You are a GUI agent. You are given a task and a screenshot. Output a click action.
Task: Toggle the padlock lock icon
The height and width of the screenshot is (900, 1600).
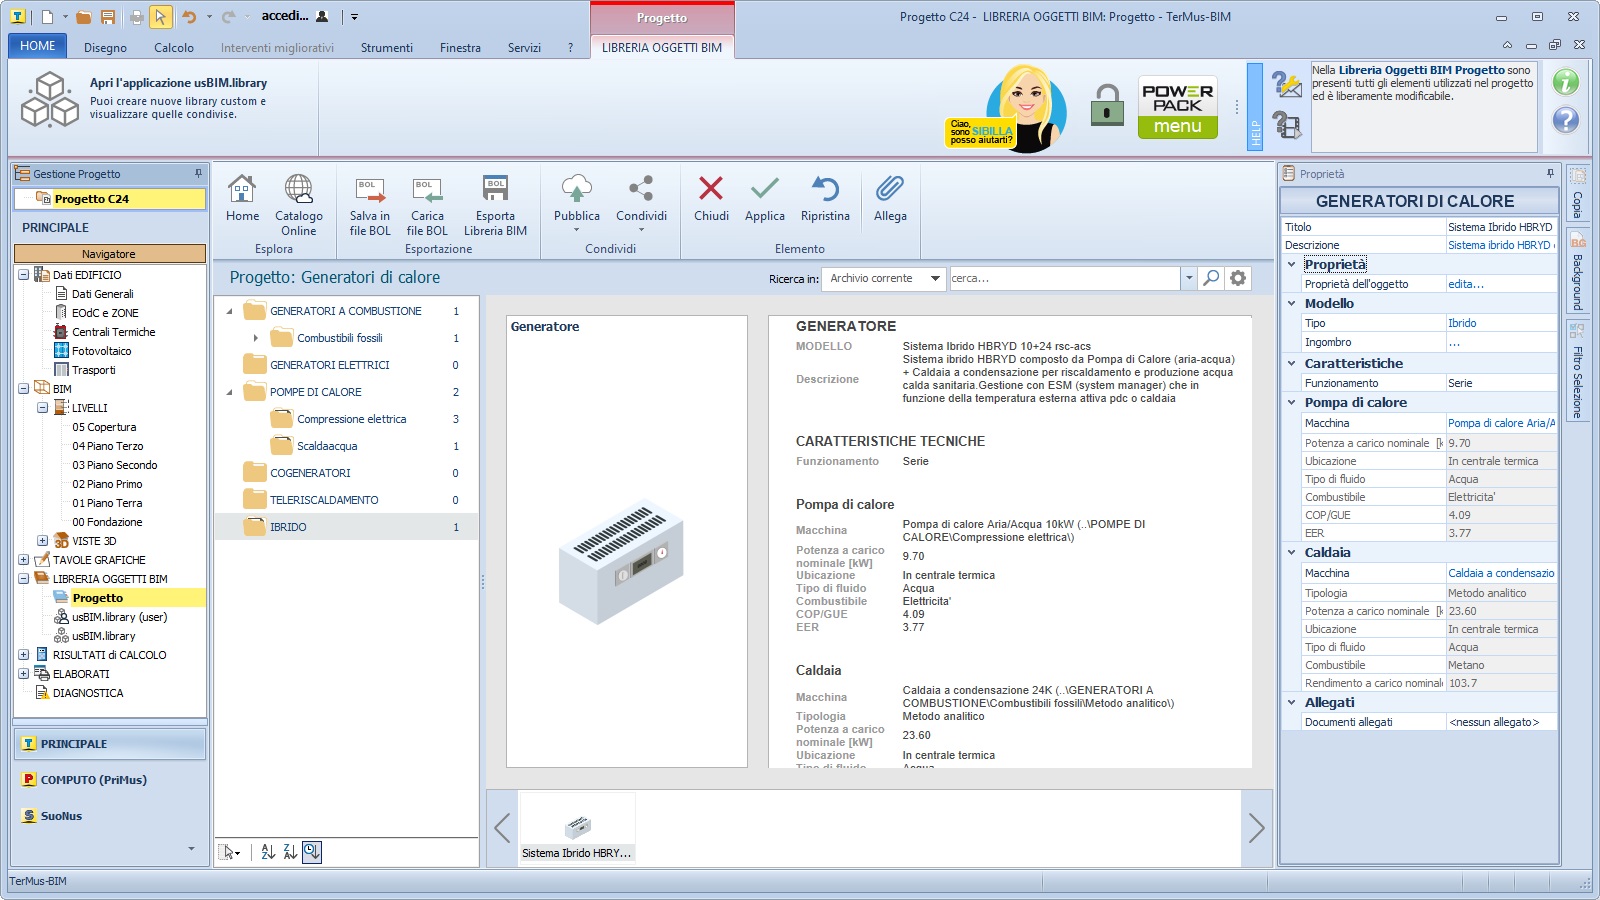(x=1107, y=105)
